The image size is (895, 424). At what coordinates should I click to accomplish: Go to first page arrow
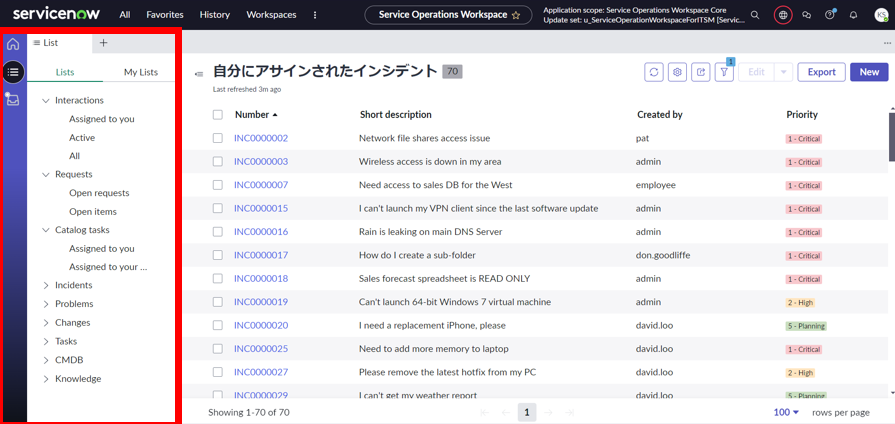pyautogui.click(x=485, y=413)
